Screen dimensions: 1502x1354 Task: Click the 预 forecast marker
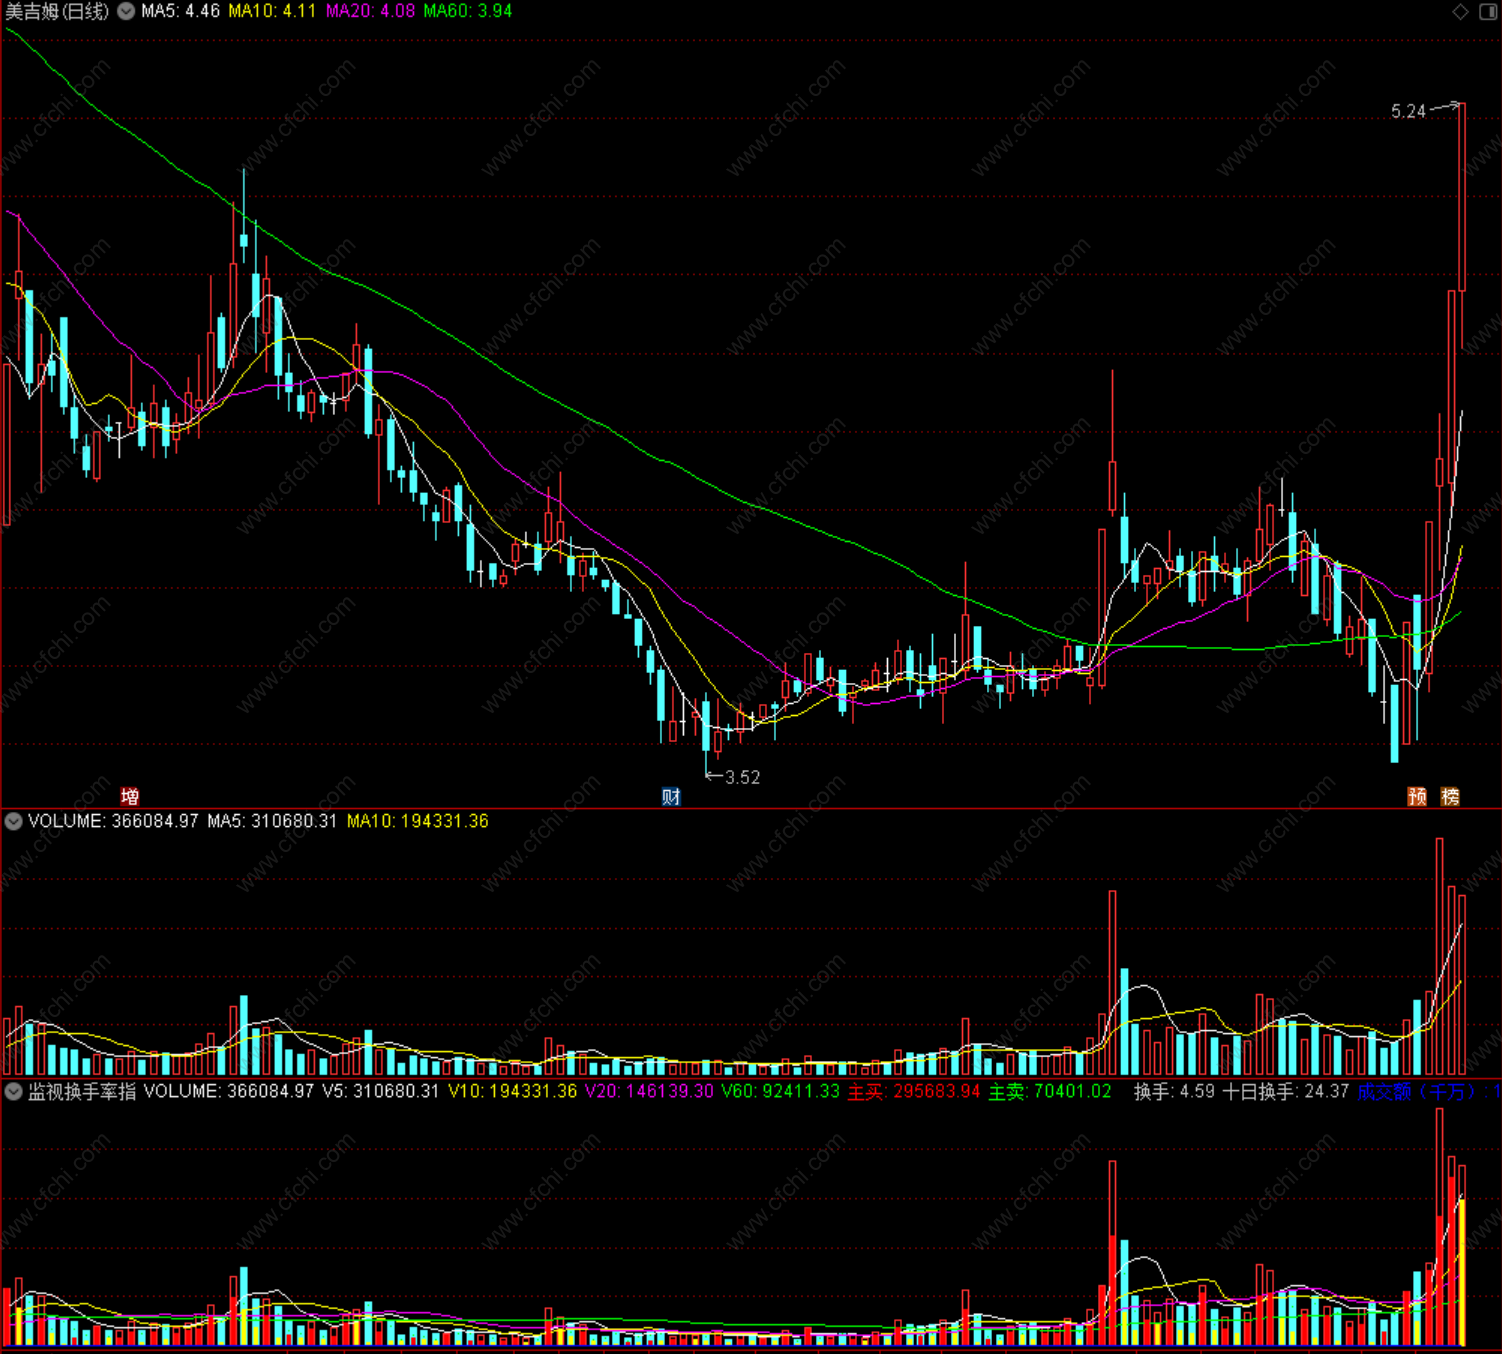pos(1417,797)
